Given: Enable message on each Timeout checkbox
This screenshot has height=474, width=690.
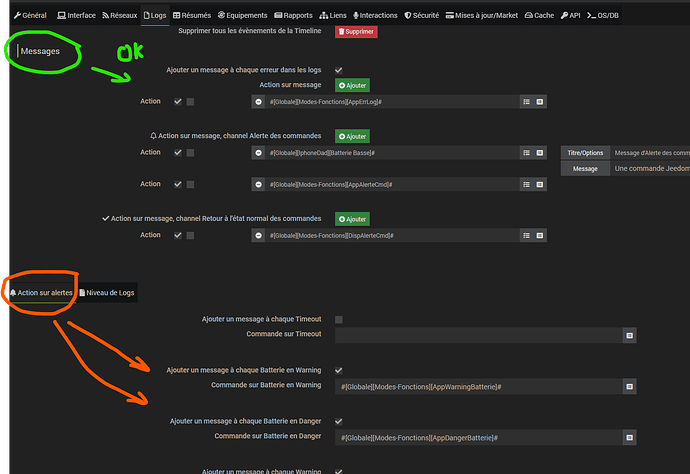Looking at the screenshot, I should click(x=338, y=320).
